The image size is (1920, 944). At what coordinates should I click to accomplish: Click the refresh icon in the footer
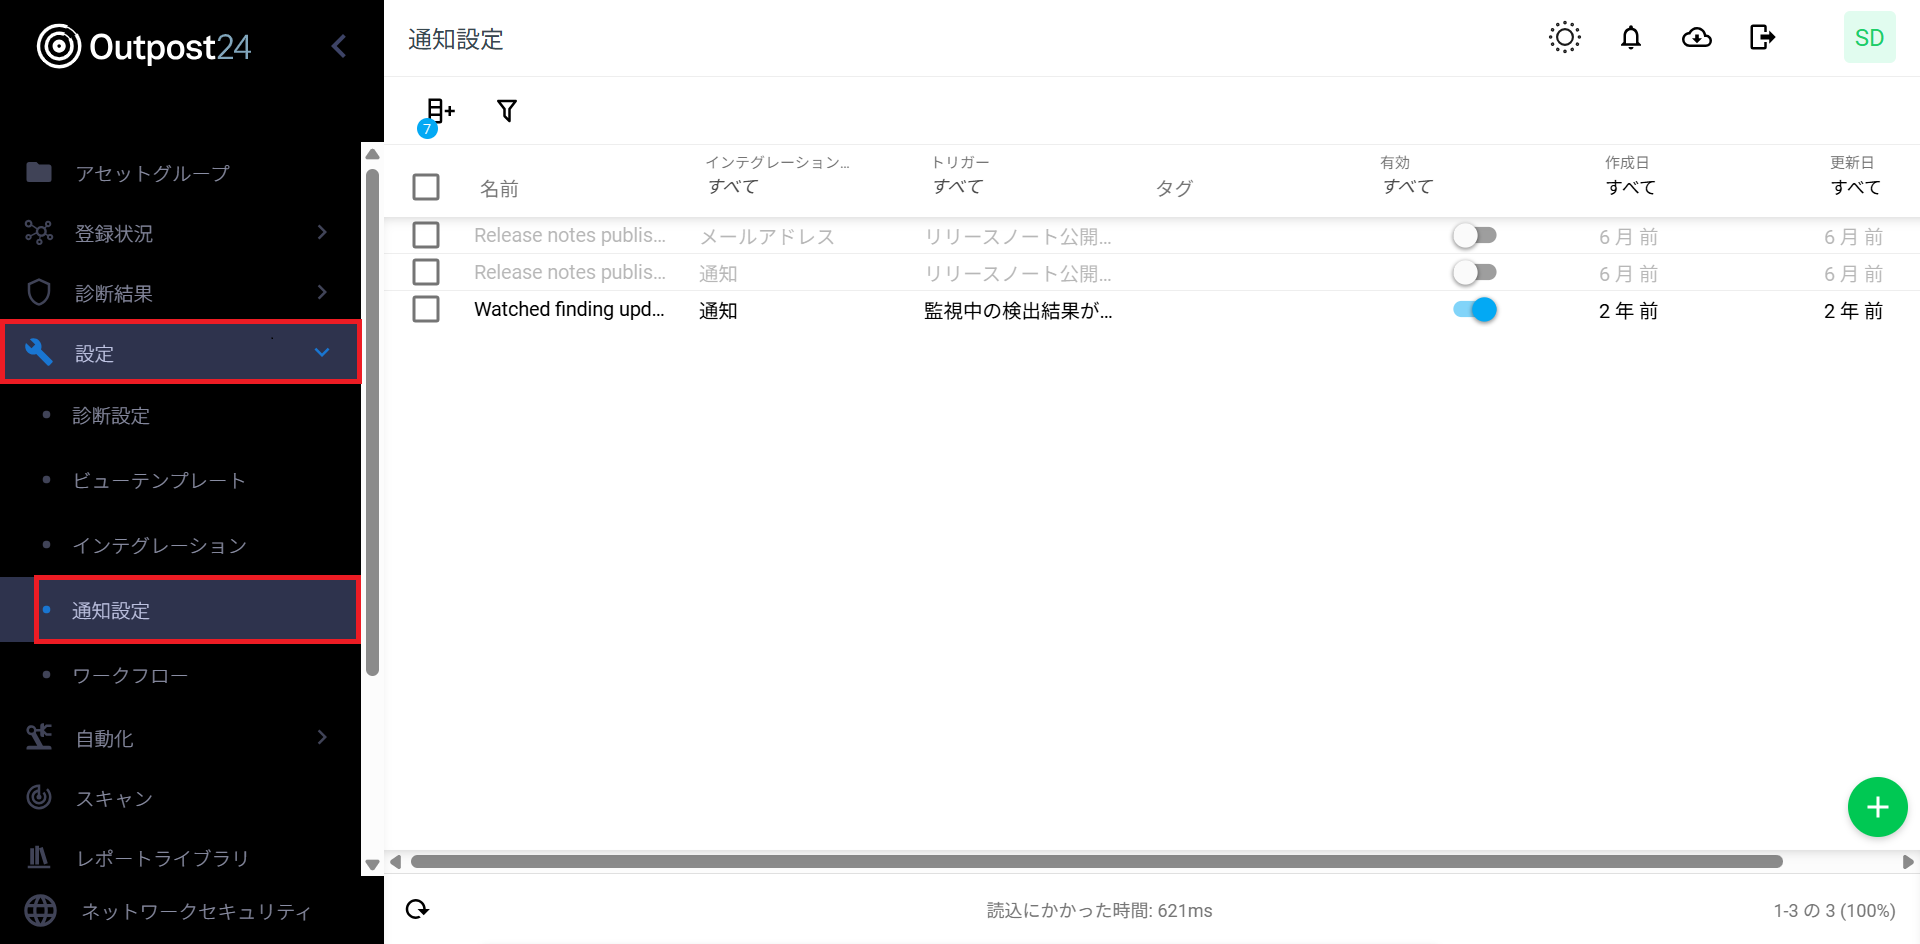click(x=418, y=909)
